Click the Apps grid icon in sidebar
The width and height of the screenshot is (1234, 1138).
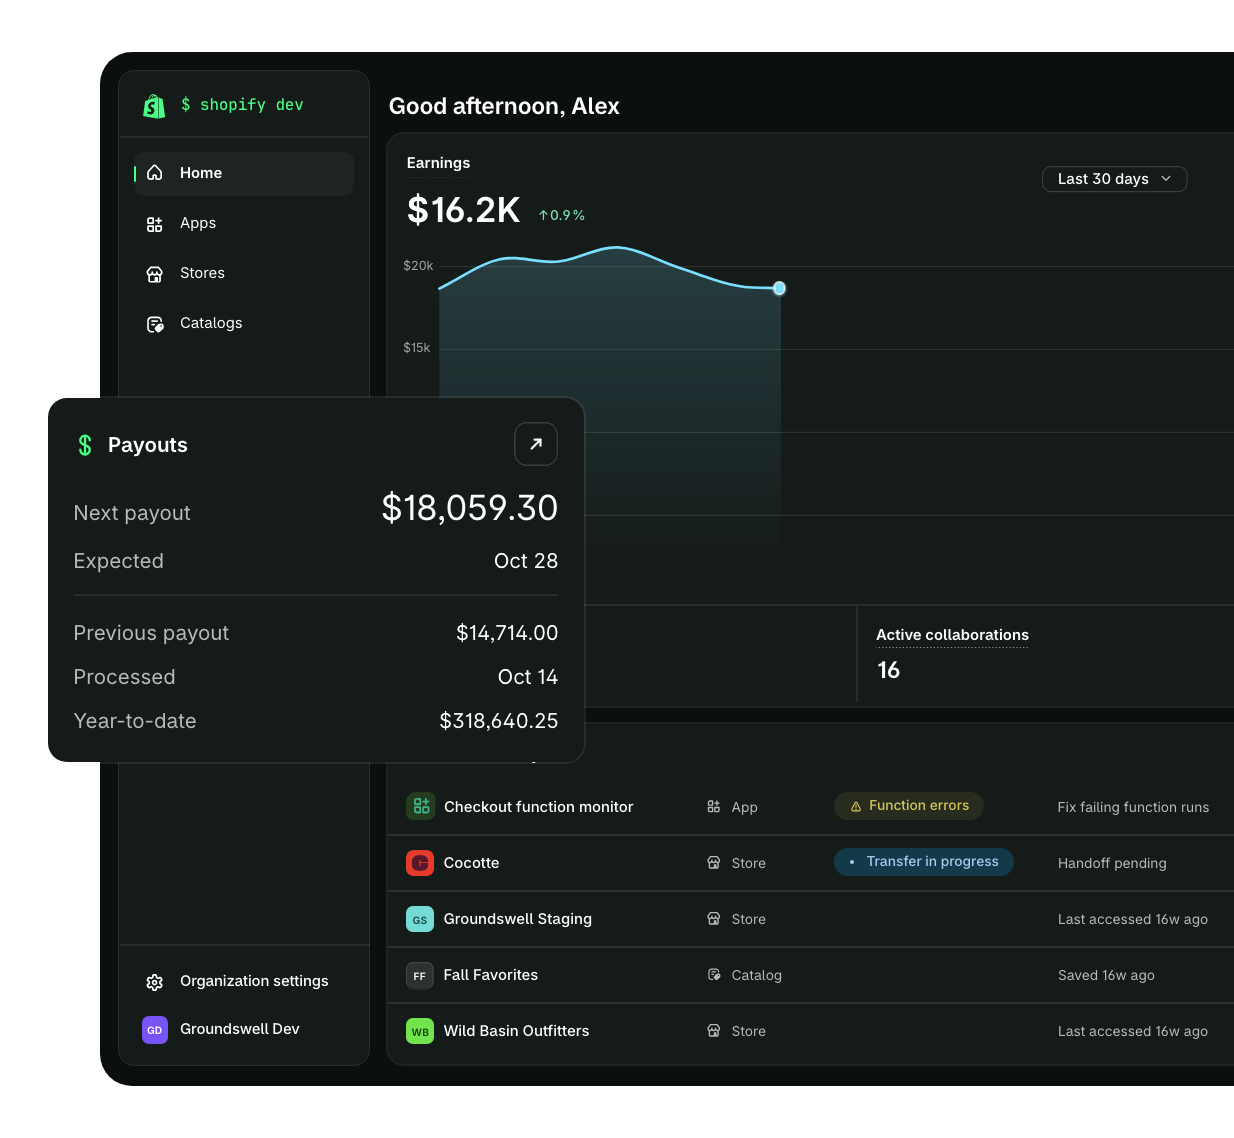(155, 224)
